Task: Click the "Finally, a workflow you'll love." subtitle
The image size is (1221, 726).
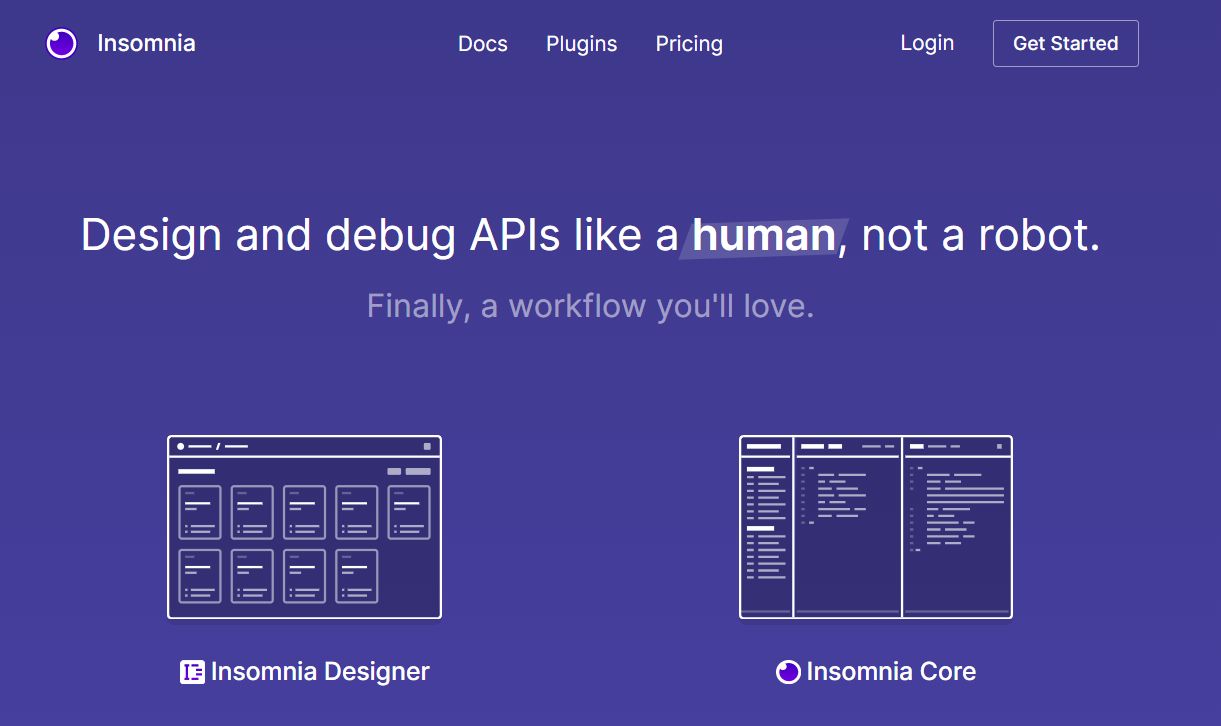Action: [590, 306]
